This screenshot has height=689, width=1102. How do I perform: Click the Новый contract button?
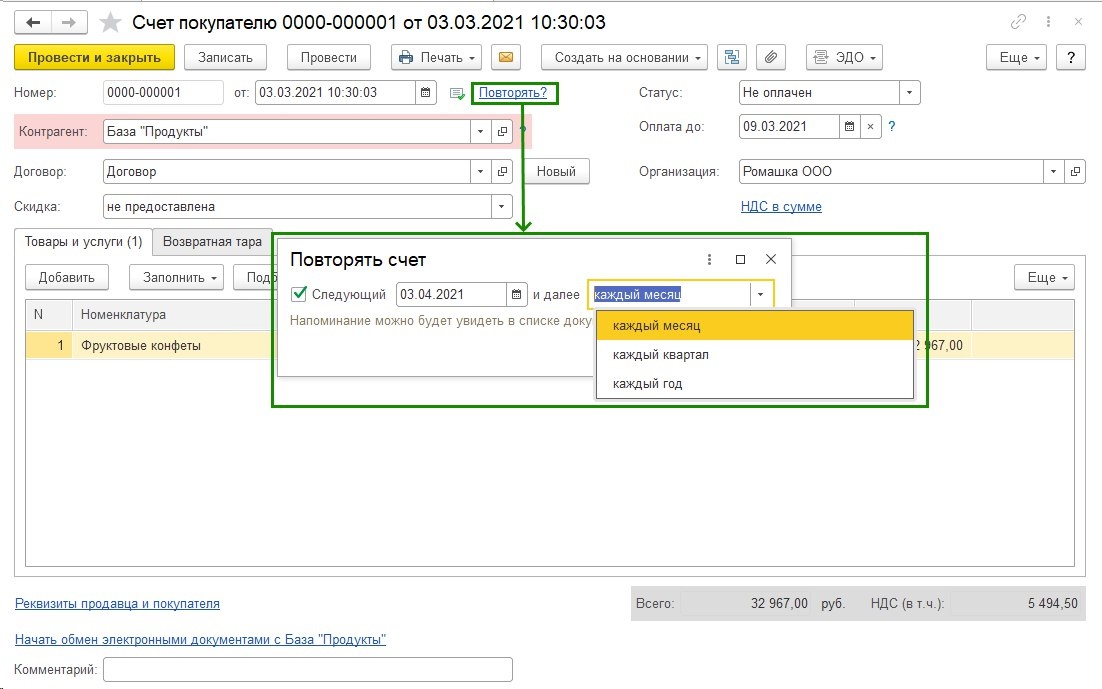click(x=555, y=172)
